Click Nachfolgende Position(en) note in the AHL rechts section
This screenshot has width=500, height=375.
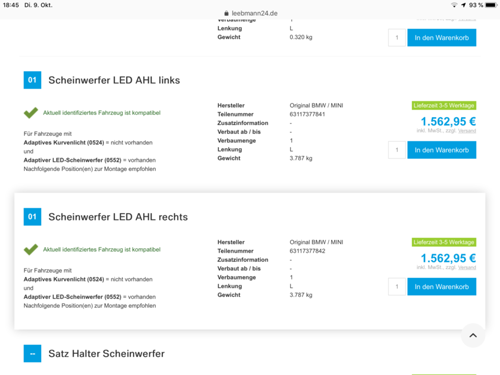click(90, 306)
